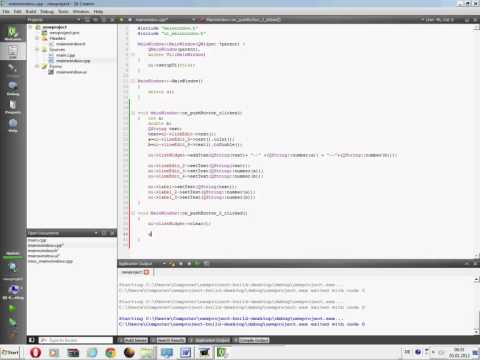Open the Help menu
Image resolution: width=480 pixels, height=360 pixels.
[x=98, y=11]
